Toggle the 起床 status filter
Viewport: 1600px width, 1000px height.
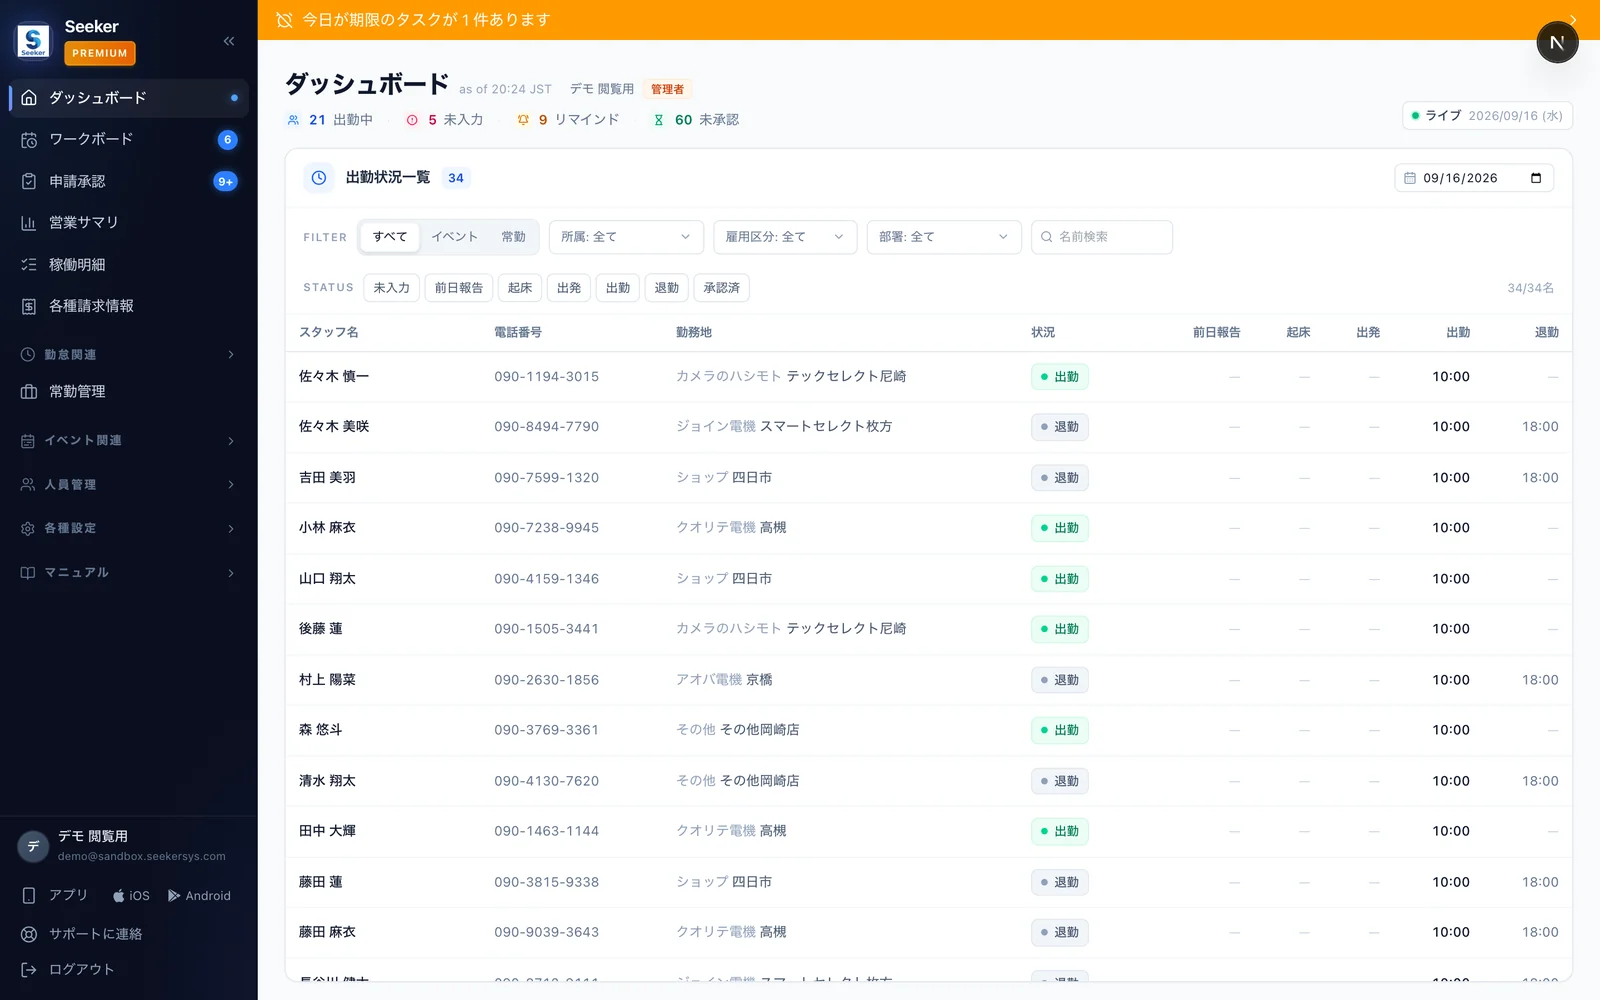click(x=520, y=288)
